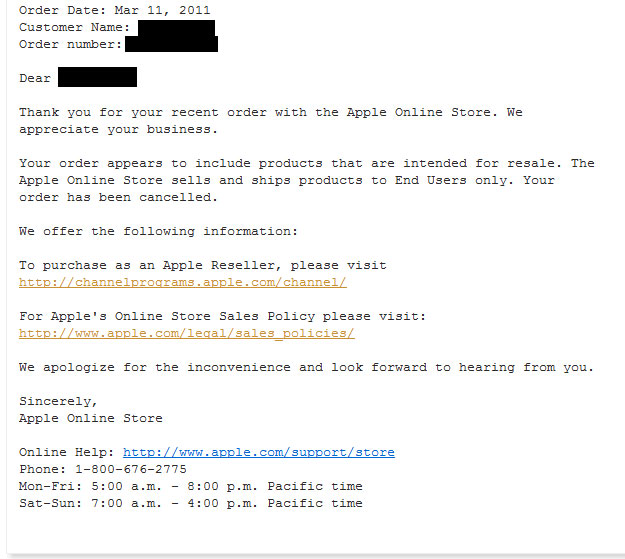Click 'We offer the following information' text
625x559 pixels.
coord(158,232)
